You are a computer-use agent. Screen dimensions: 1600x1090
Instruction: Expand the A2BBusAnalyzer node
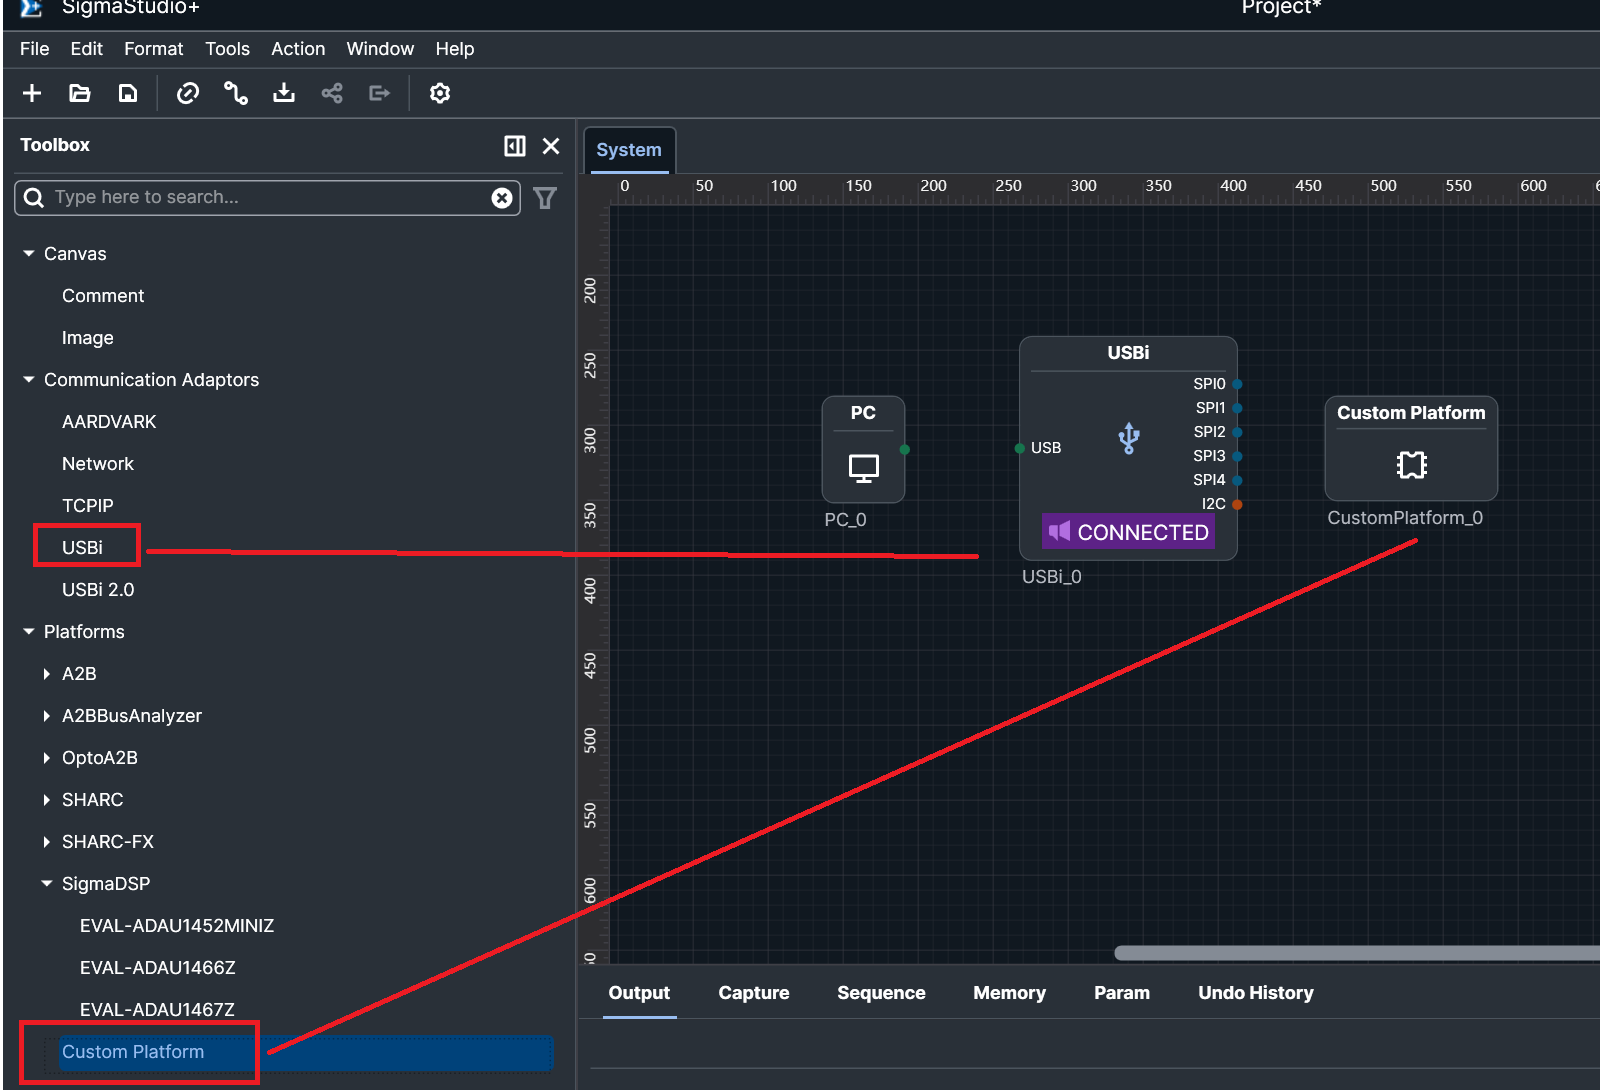coord(47,716)
